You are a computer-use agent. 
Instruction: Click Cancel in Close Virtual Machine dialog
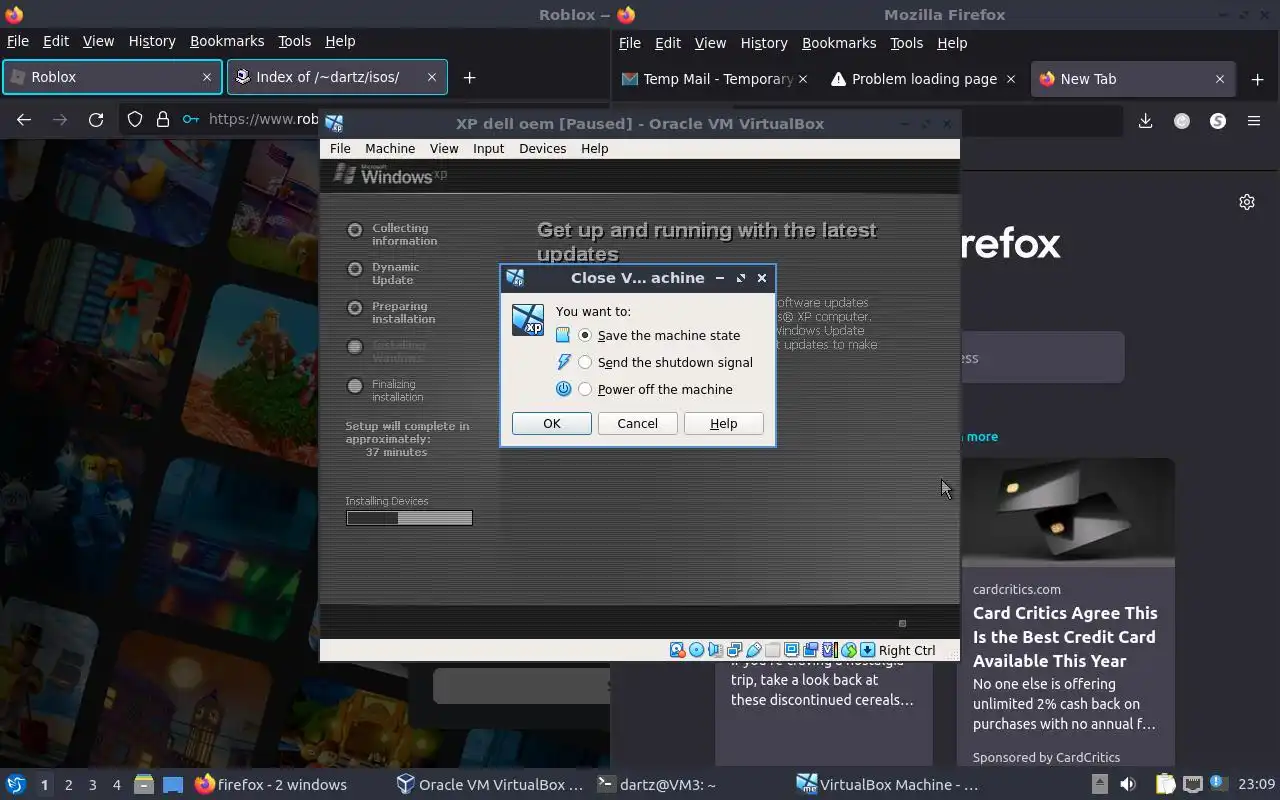tap(637, 423)
